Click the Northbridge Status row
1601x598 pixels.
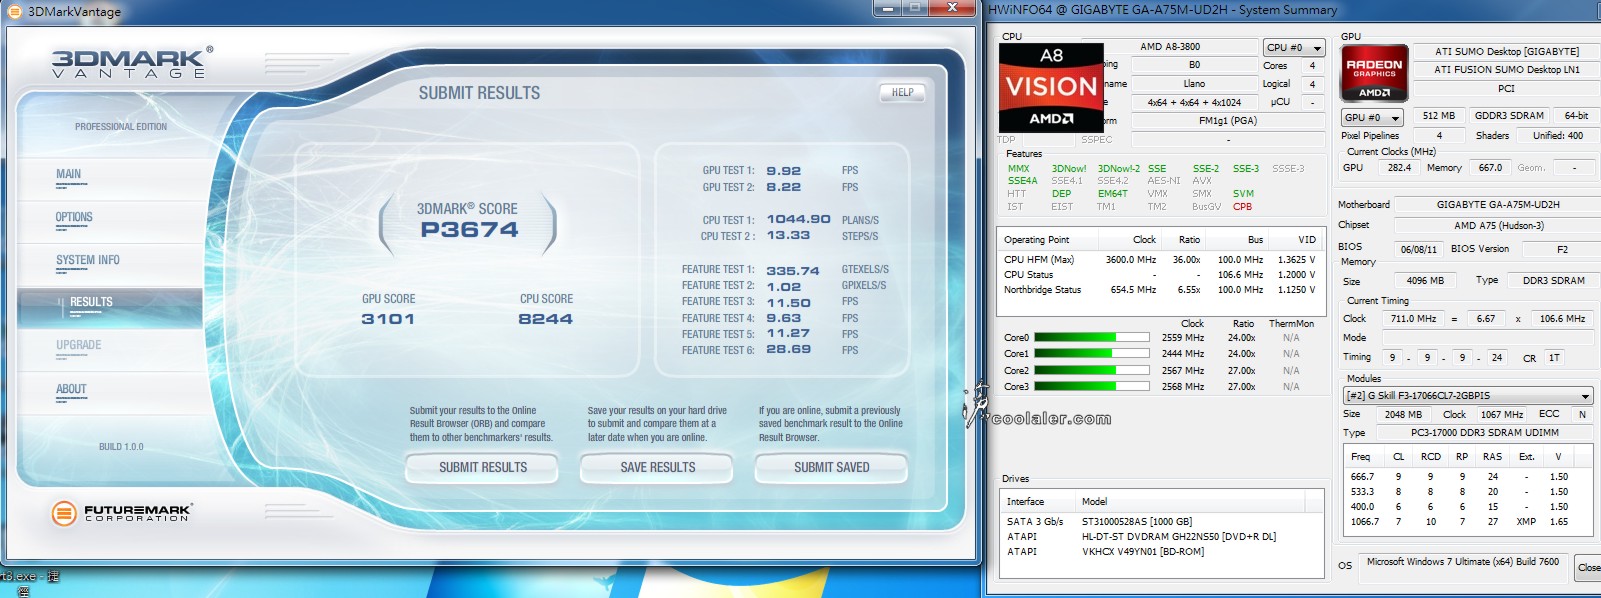(x=1160, y=290)
